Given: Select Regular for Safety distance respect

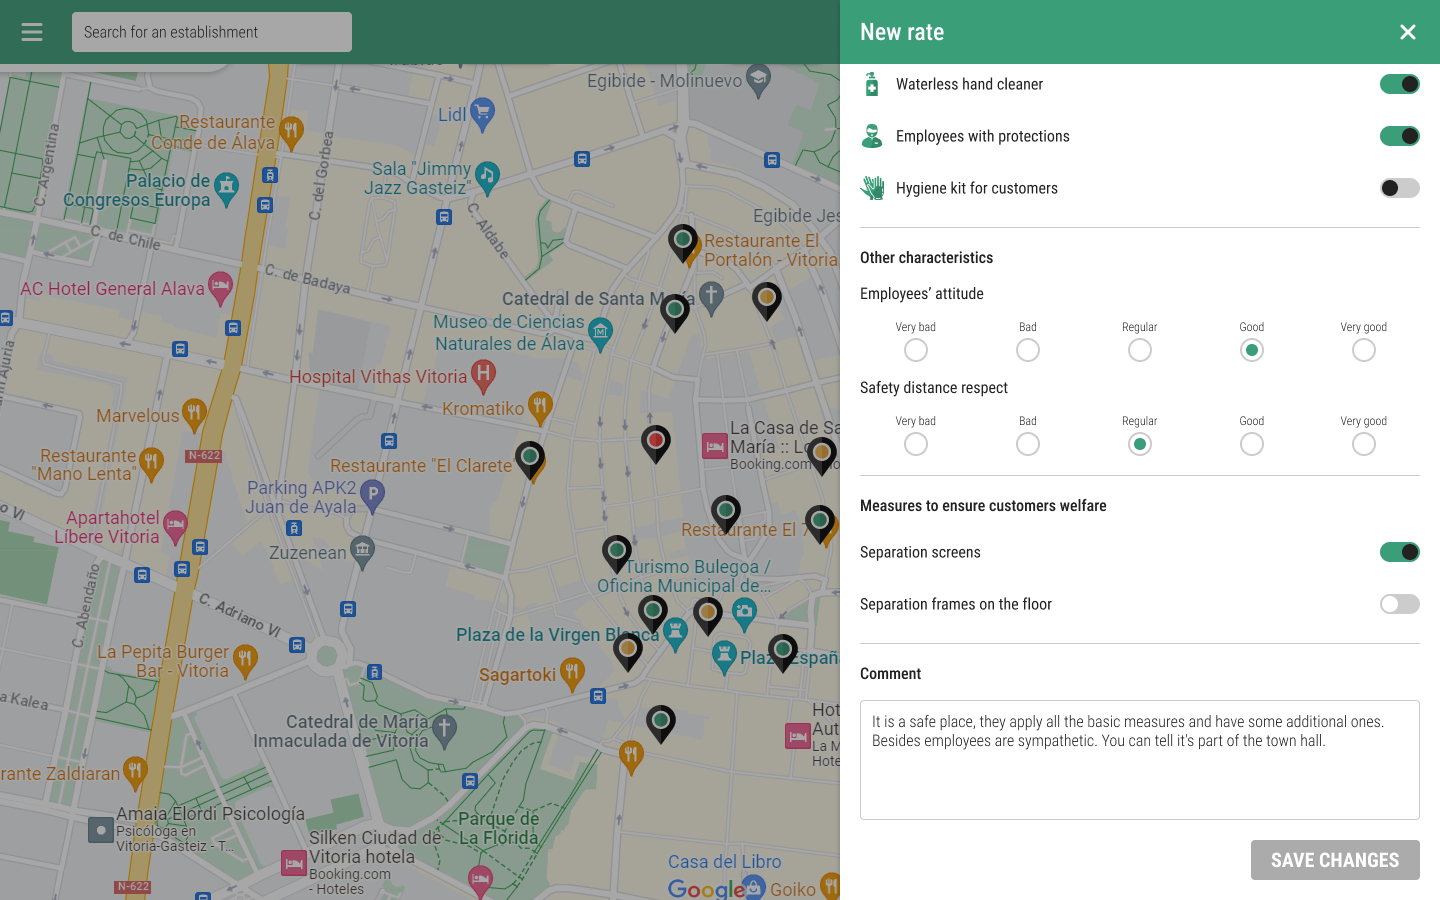Looking at the screenshot, I should 1140,444.
